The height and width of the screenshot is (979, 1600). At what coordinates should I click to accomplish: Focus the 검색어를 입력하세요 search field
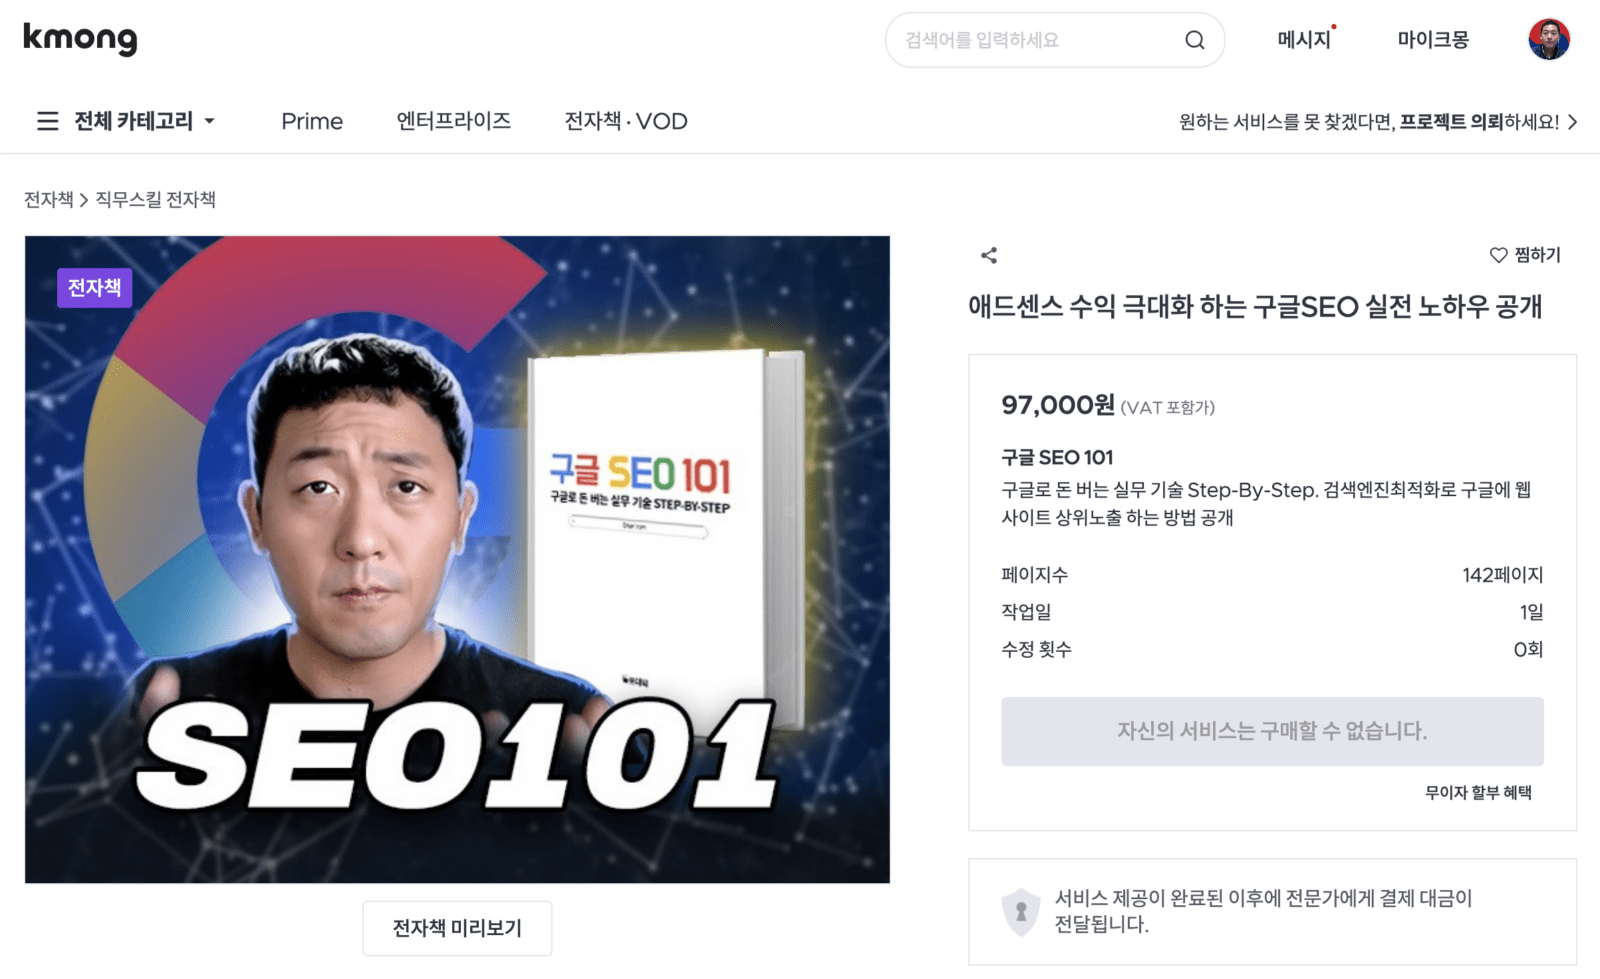point(1040,40)
